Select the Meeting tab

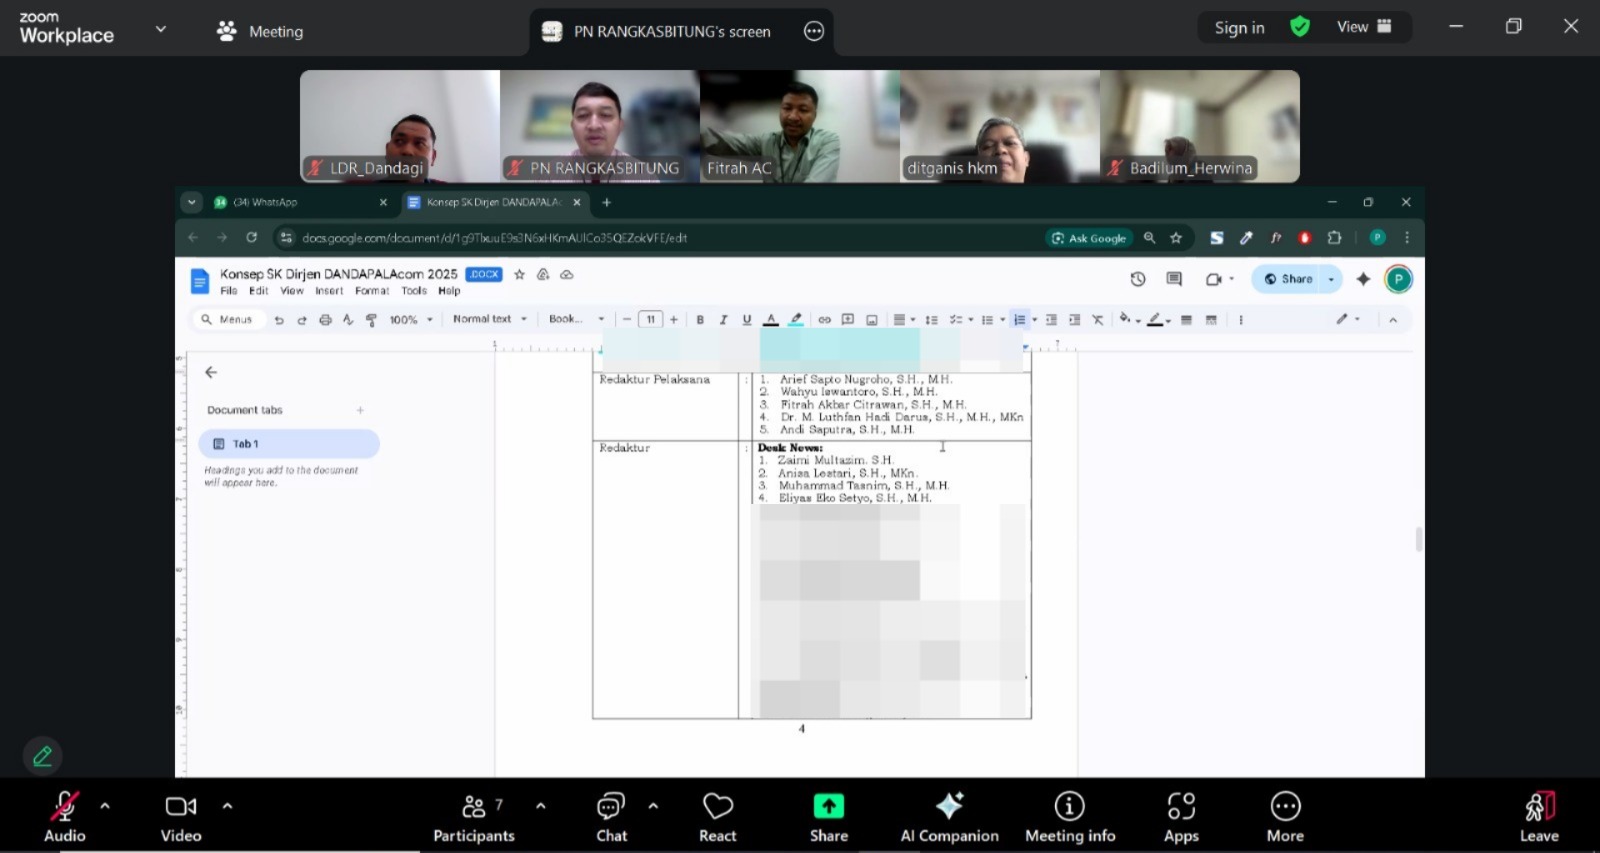tap(261, 31)
